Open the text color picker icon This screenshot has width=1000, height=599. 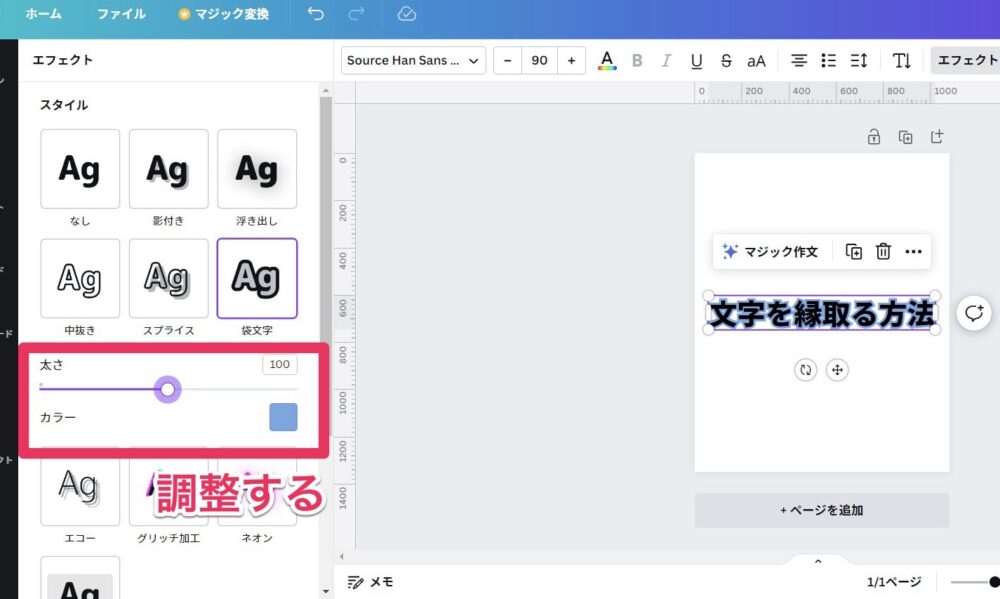coord(607,60)
